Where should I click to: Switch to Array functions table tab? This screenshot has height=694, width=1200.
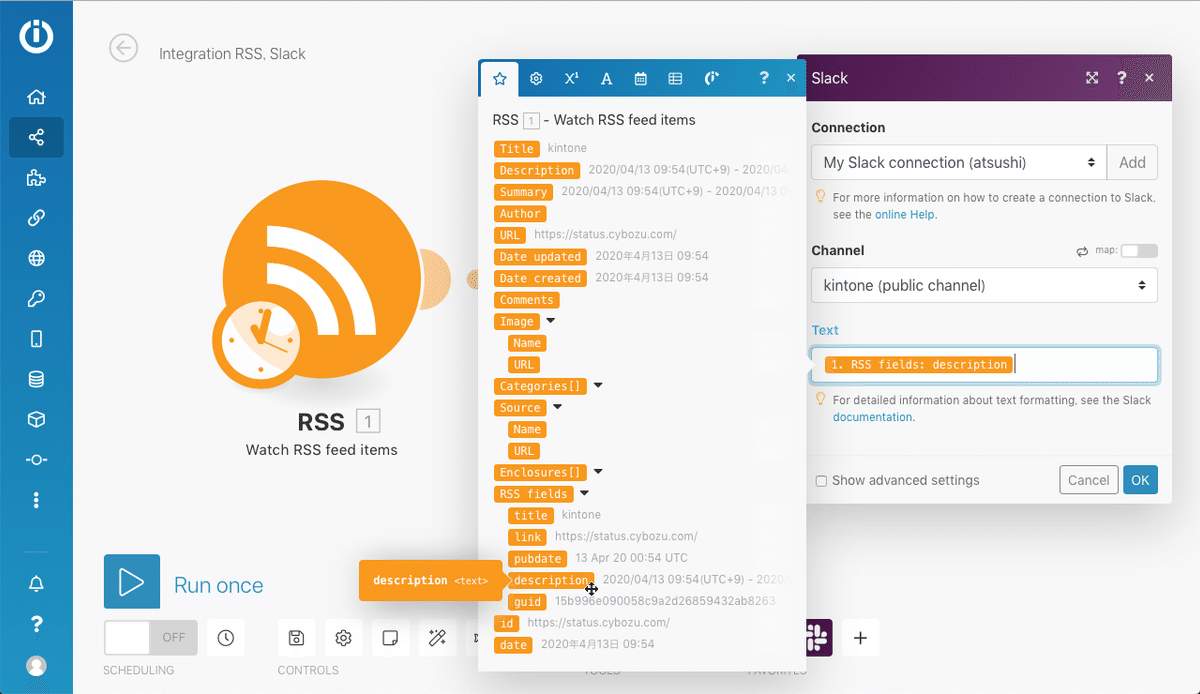(x=675, y=78)
